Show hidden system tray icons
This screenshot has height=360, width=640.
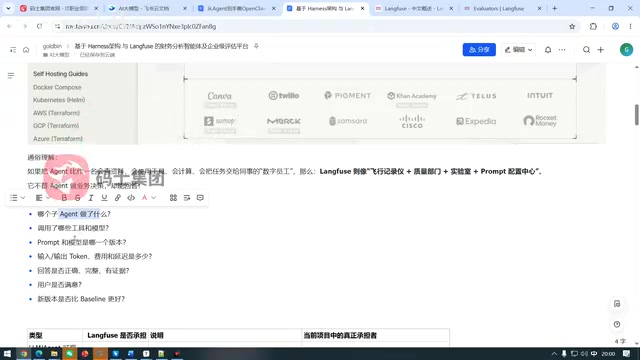pyautogui.click(x=554, y=354)
